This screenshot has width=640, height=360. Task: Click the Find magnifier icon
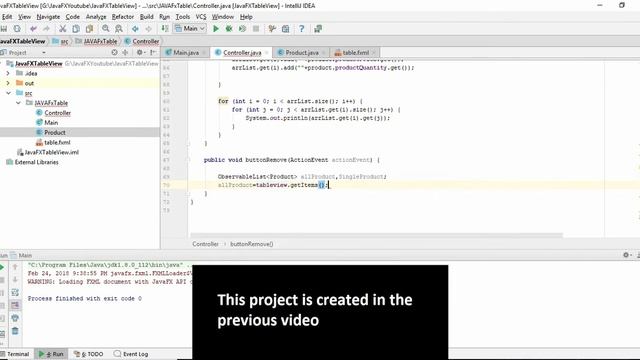click(x=106, y=29)
